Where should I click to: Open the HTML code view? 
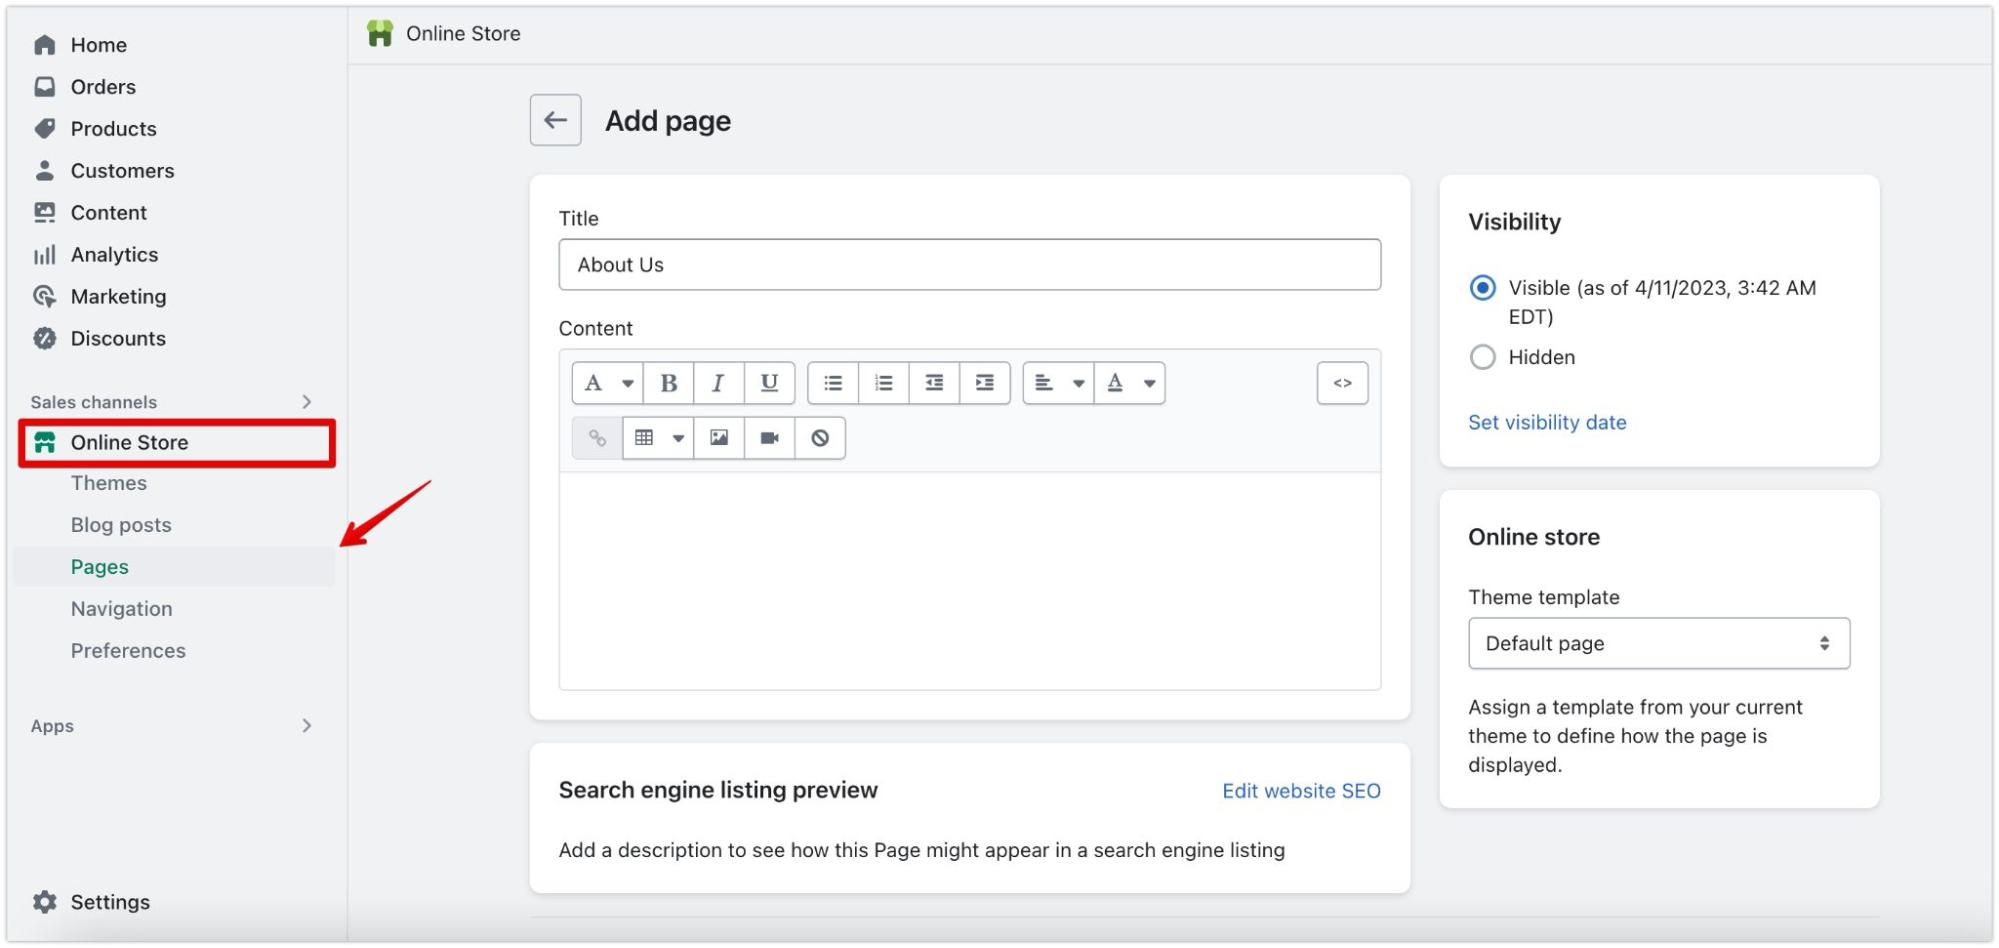coord(1342,383)
